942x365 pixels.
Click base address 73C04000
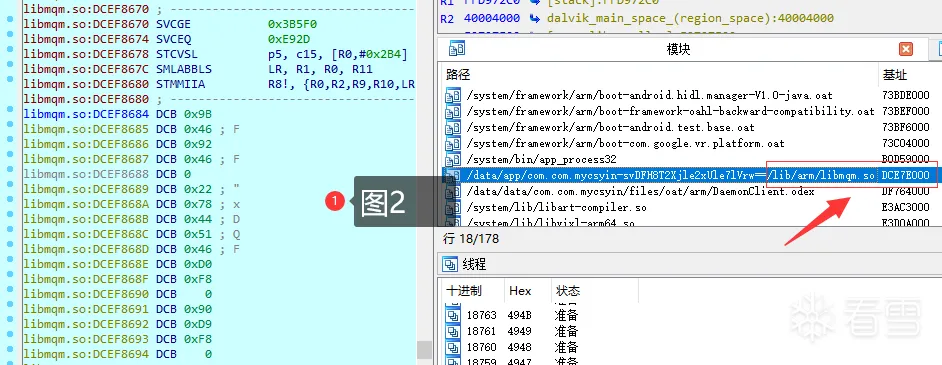coord(905,144)
